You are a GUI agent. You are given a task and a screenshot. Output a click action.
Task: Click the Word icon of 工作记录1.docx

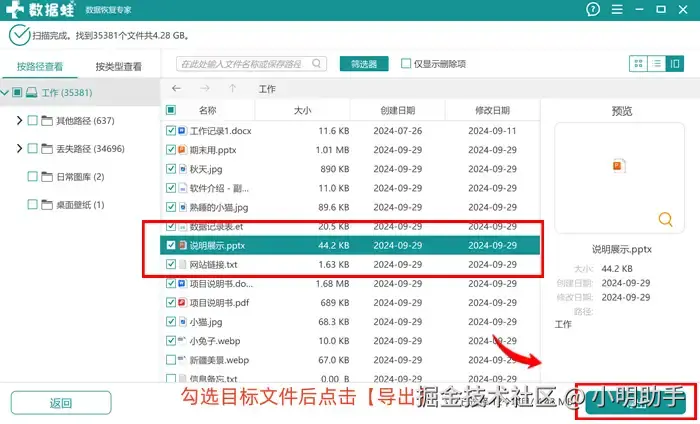pos(182,131)
